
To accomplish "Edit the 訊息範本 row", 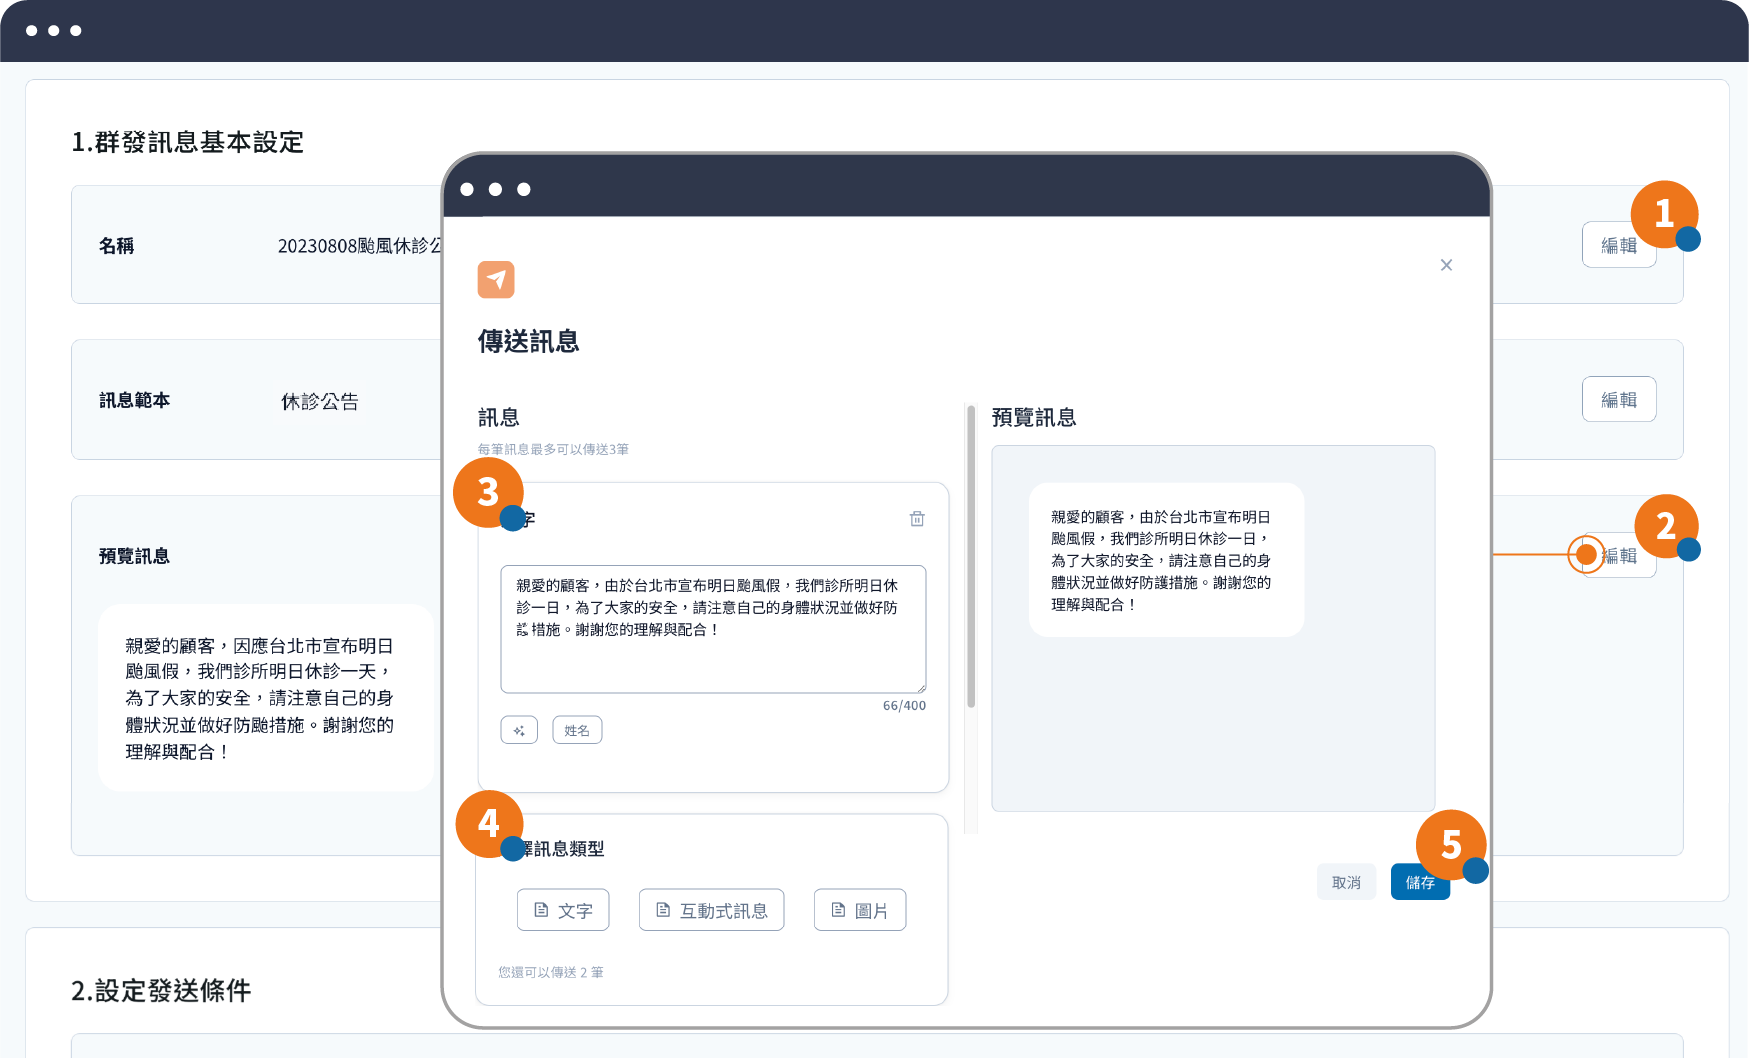I will (1618, 400).
